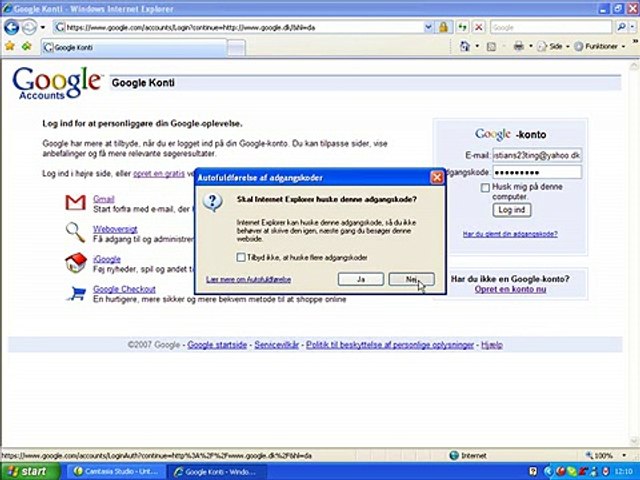Expand the zoom level dropdown arrow
This screenshot has width=640, height=480.
pyautogui.click(x=624, y=456)
